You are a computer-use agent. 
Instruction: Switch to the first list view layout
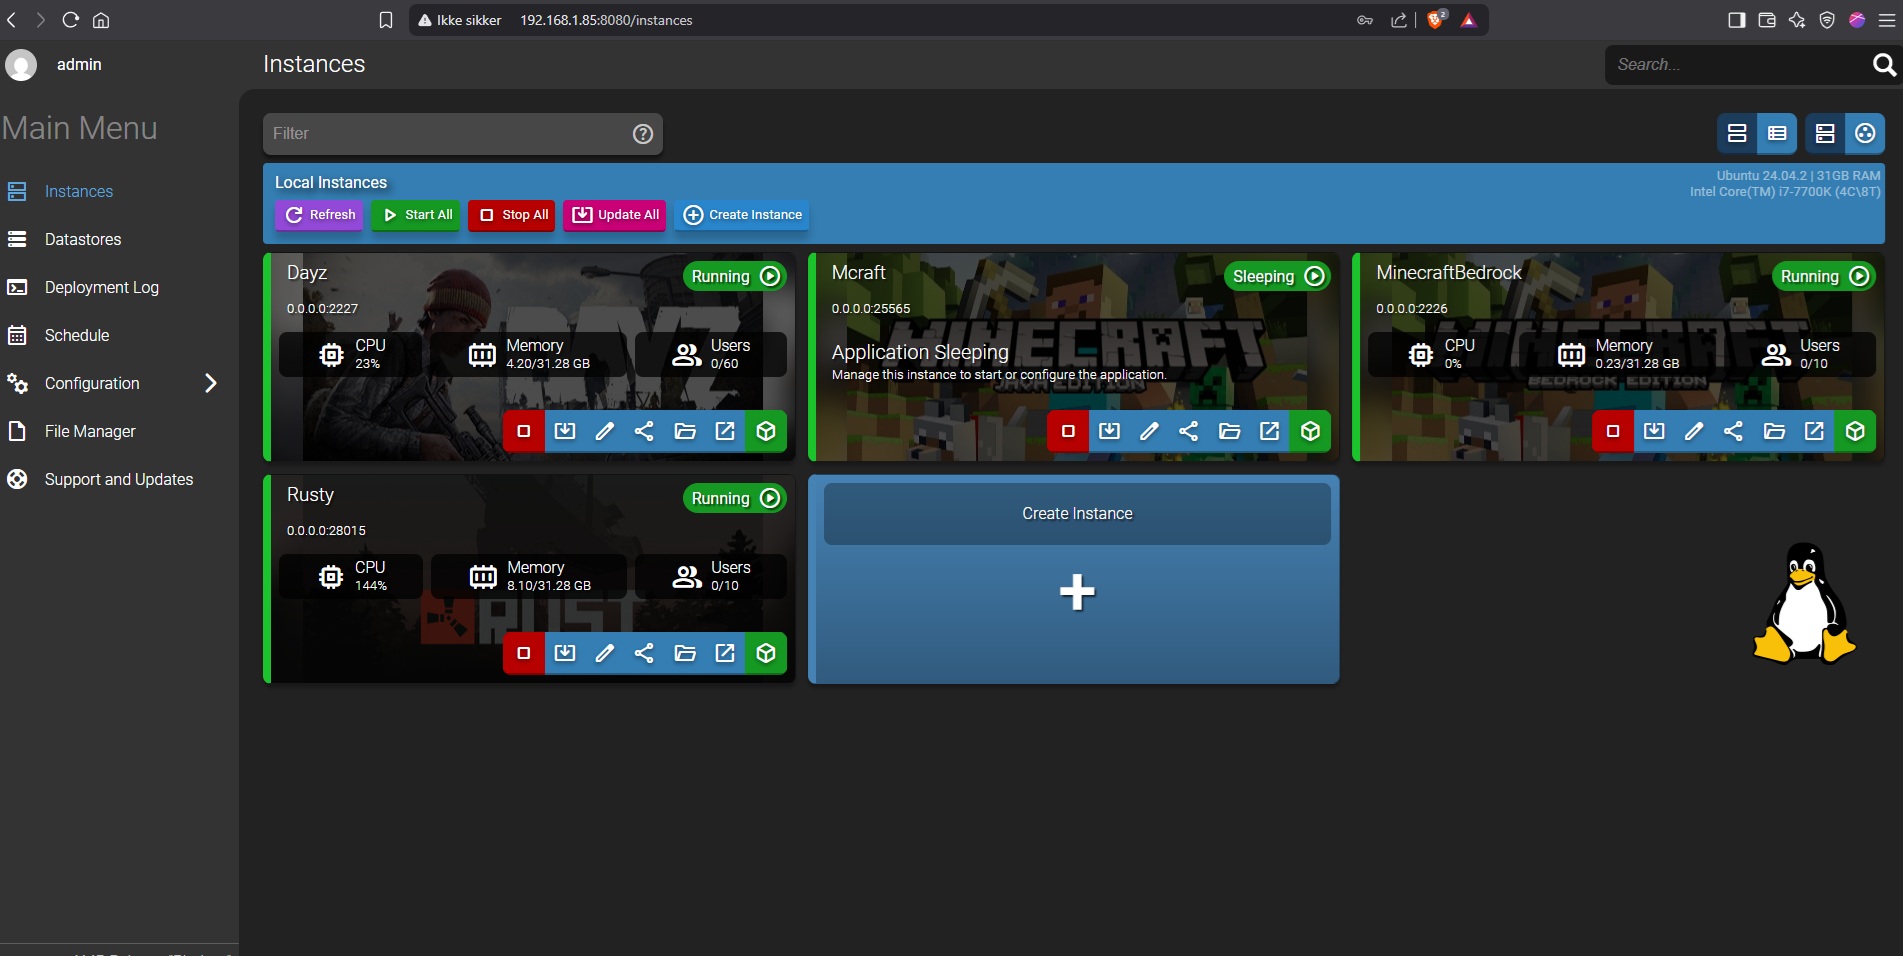tap(1737, 133)
